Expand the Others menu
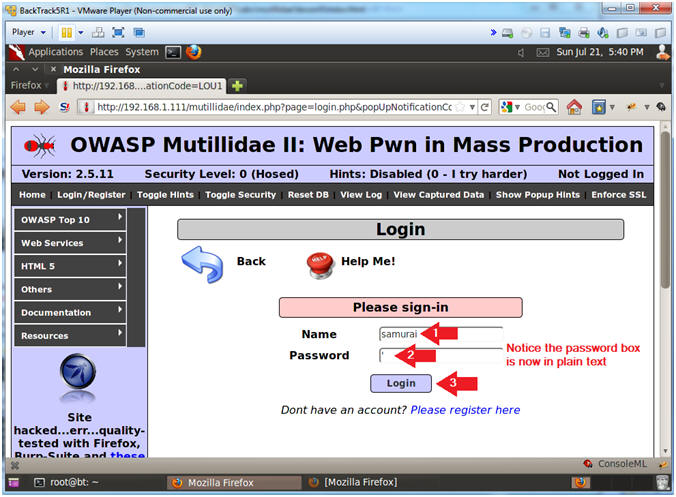This screenshot has width=676, height=497. (70, 289)
